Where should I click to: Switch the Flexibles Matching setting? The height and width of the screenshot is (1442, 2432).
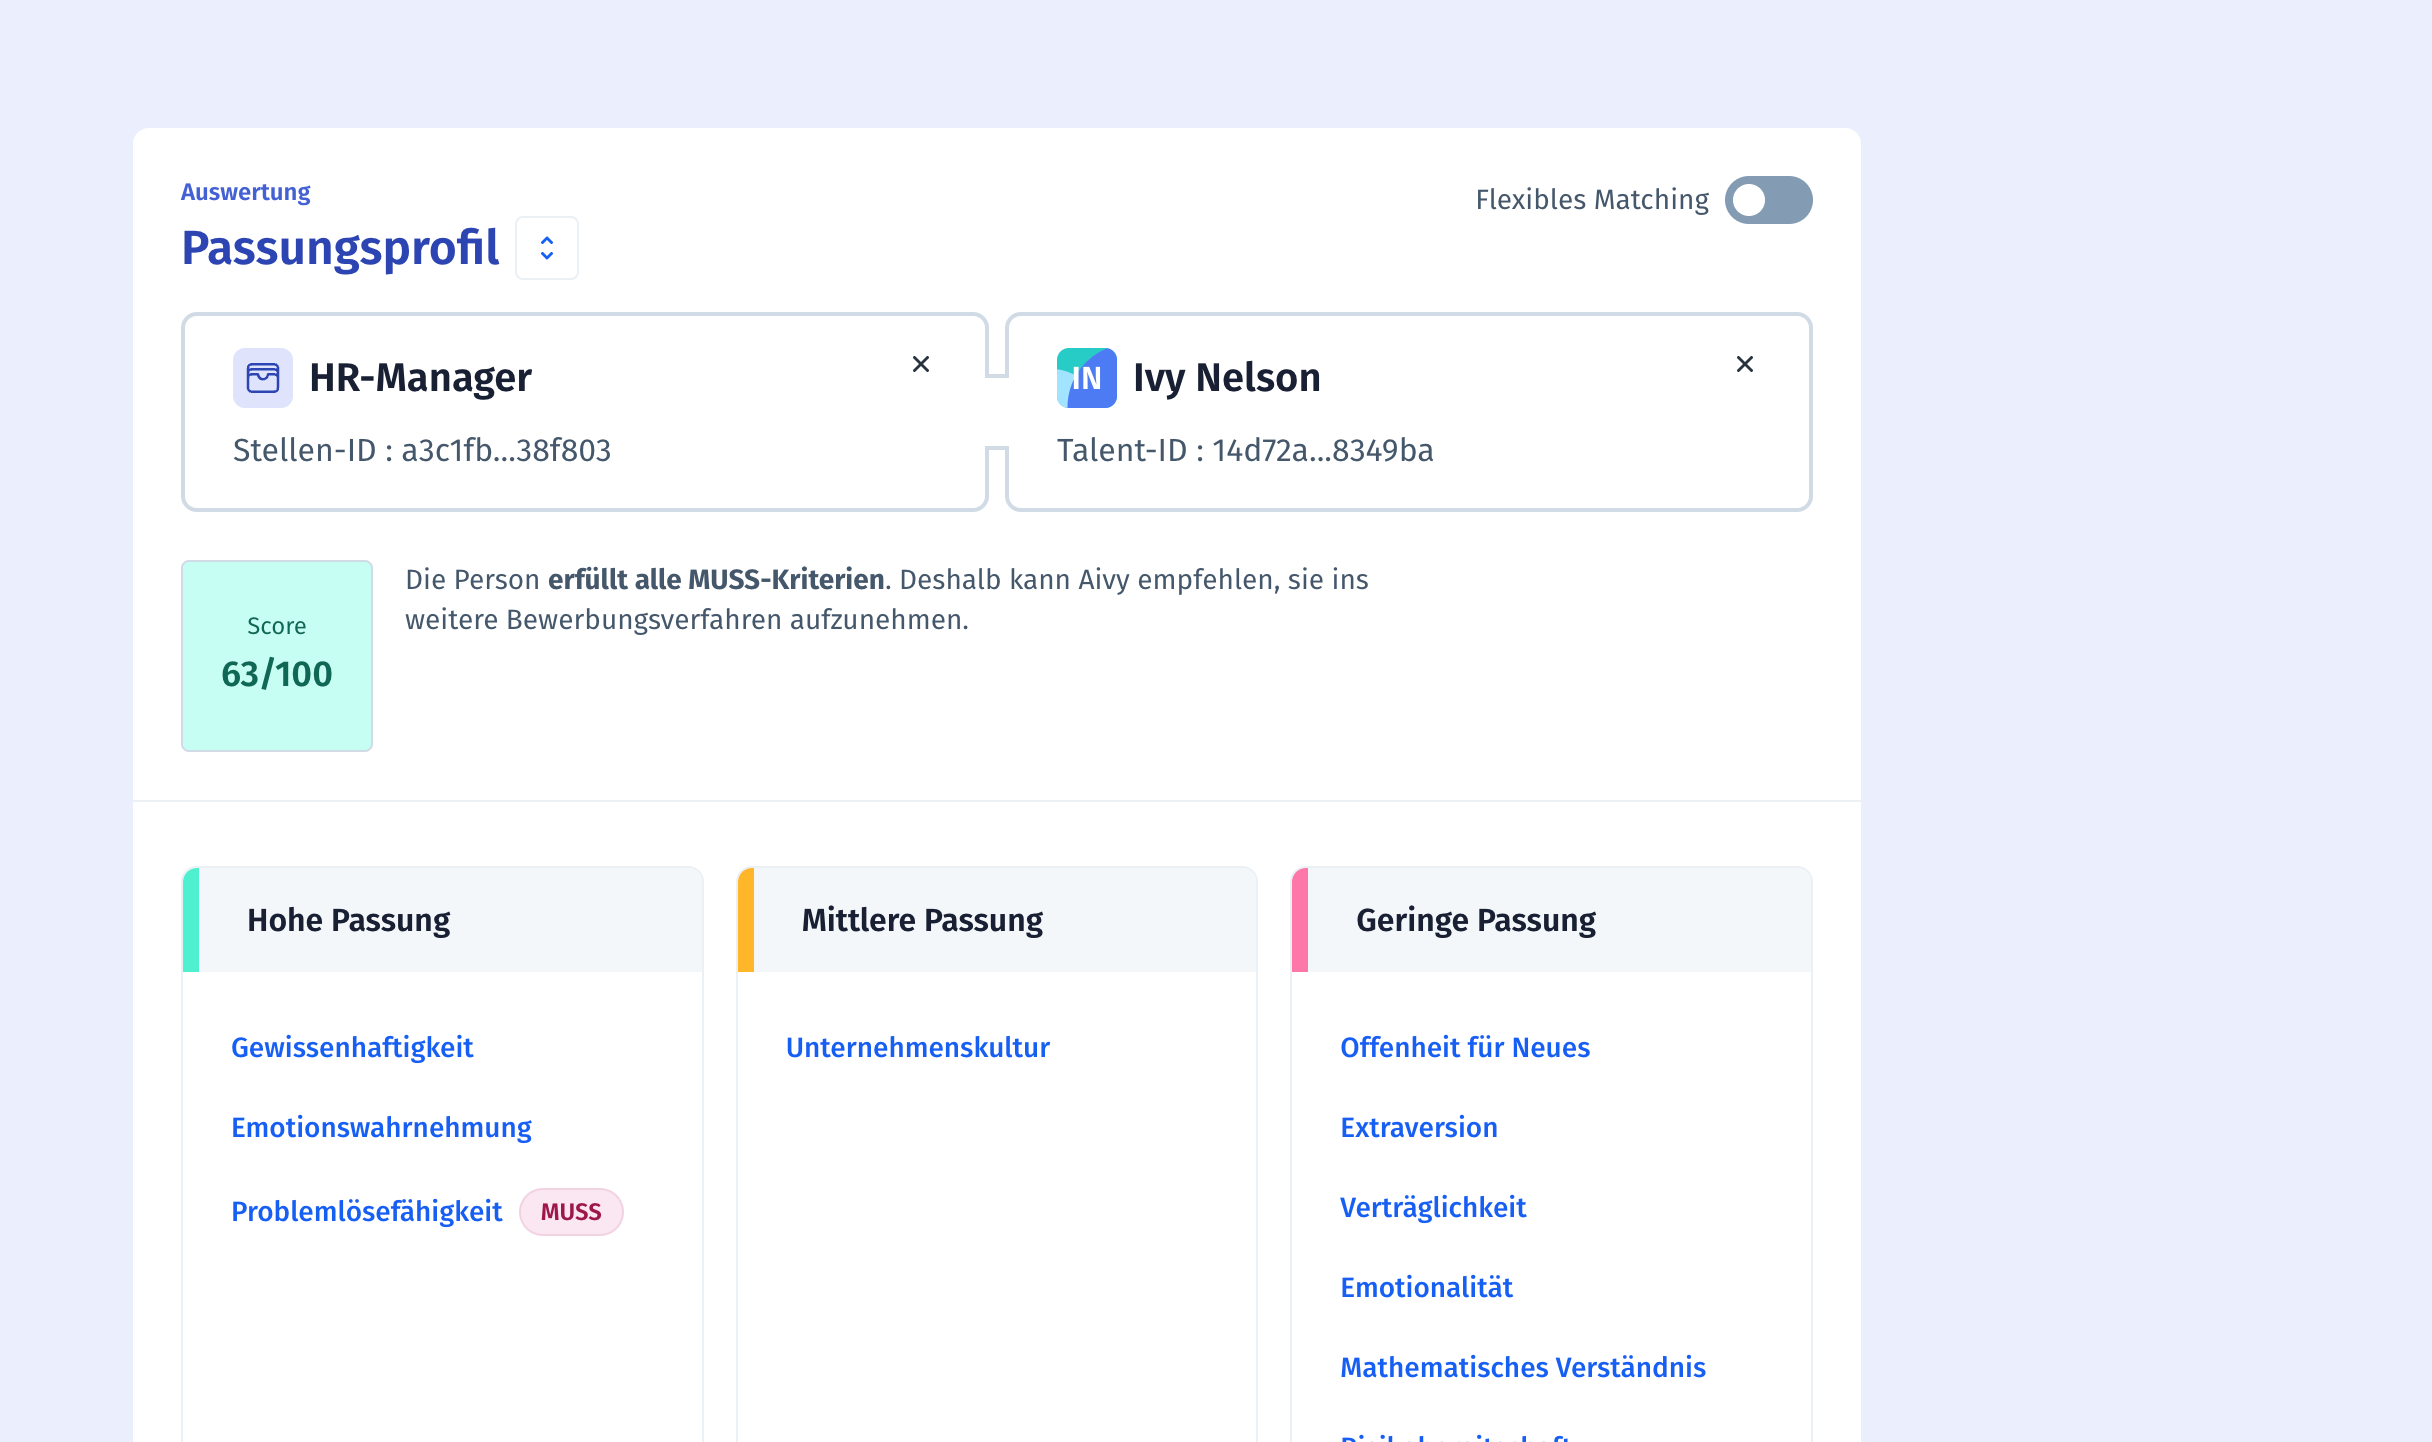[1769, 200]
